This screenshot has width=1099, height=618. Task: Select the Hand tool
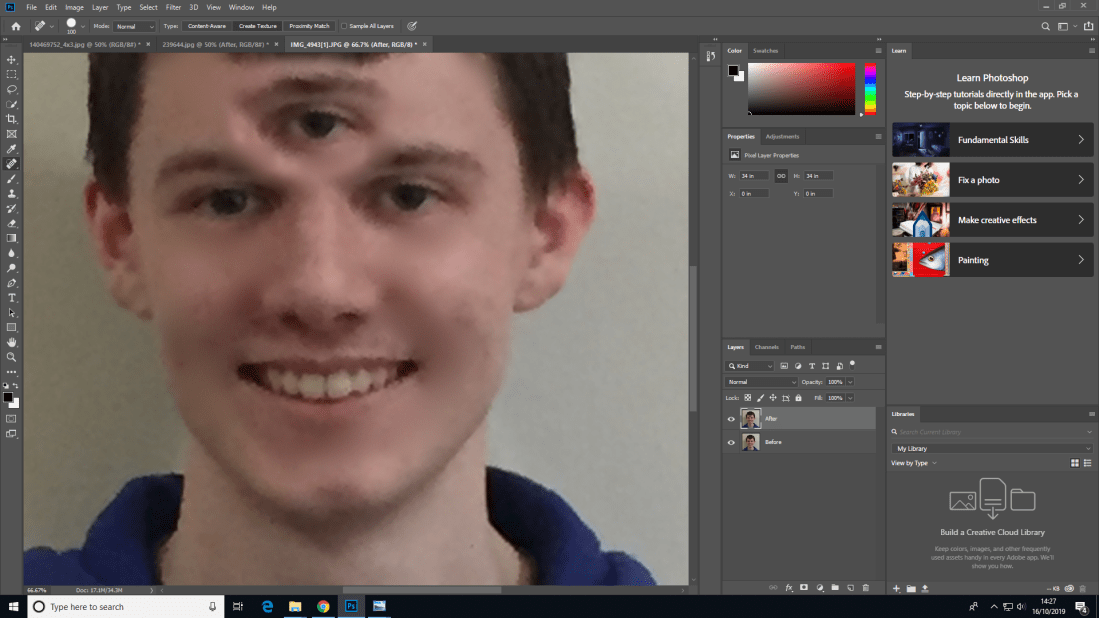[x=12, y=342]
